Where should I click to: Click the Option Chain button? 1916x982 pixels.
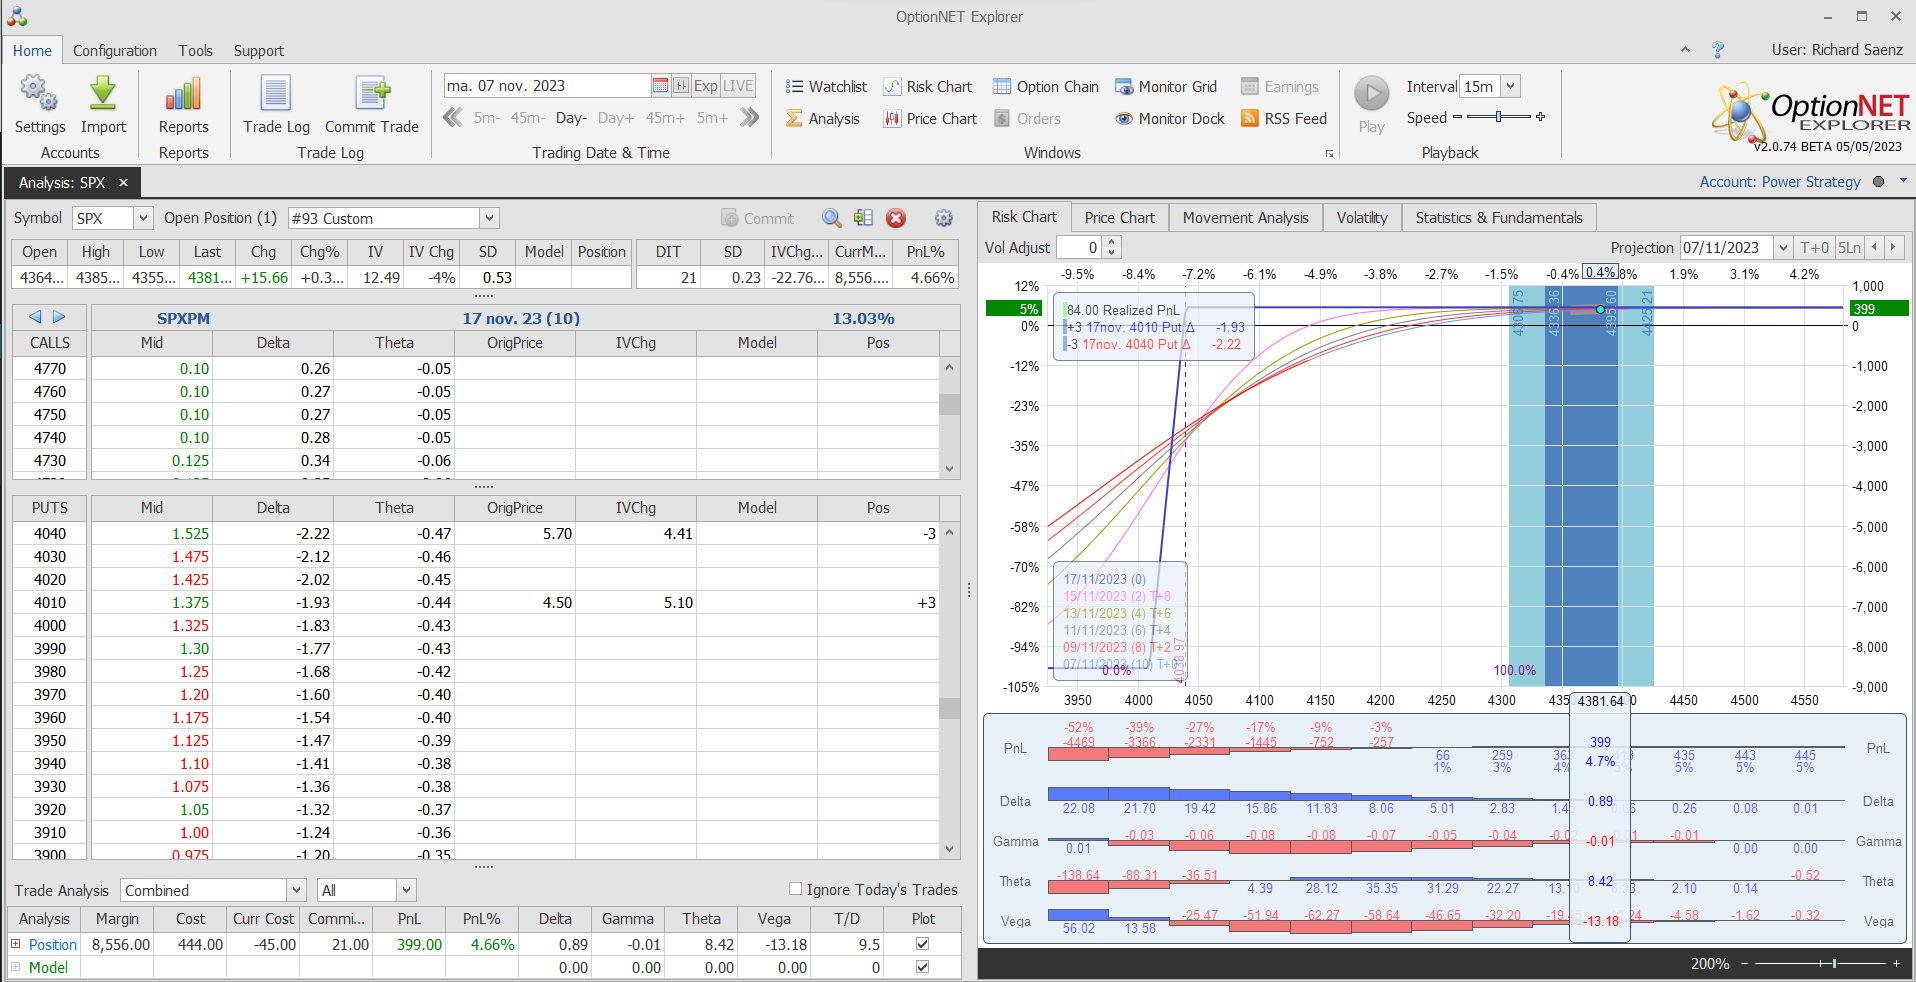click(x=1046, y=87)
